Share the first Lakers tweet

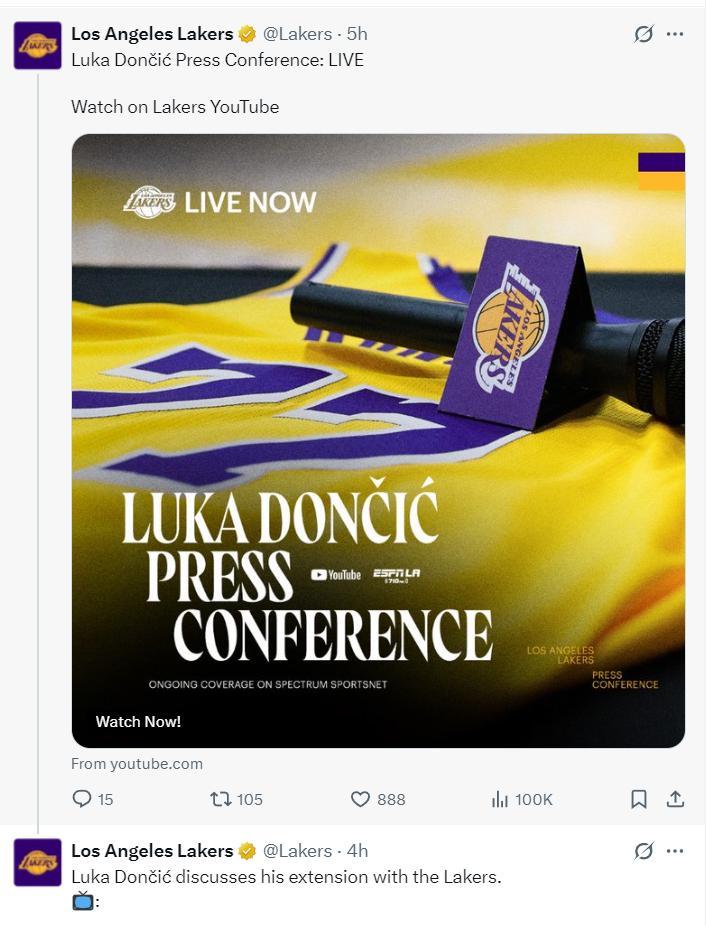(676, 799)
